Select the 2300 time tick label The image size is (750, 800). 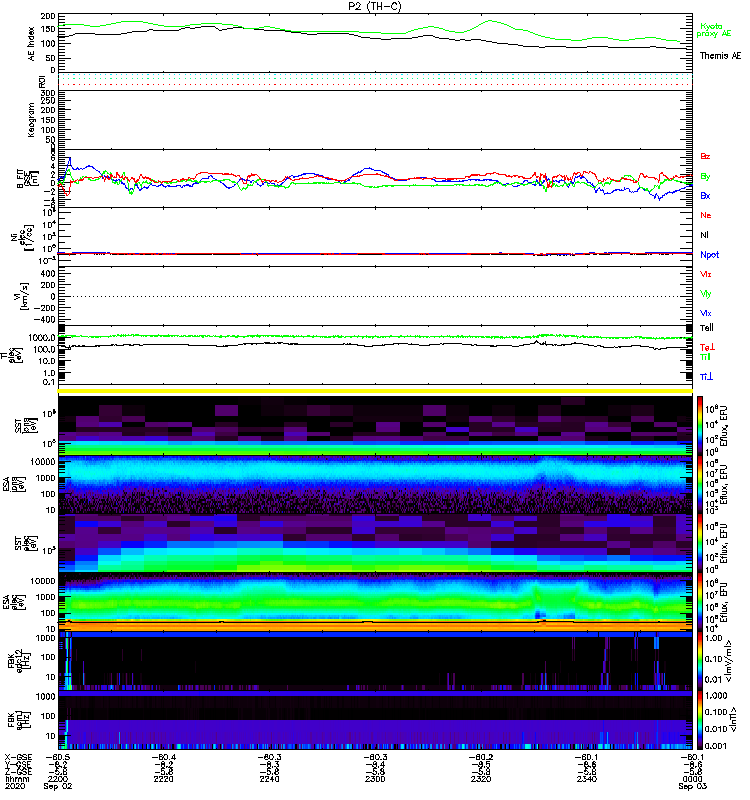(x=375, y=779)
